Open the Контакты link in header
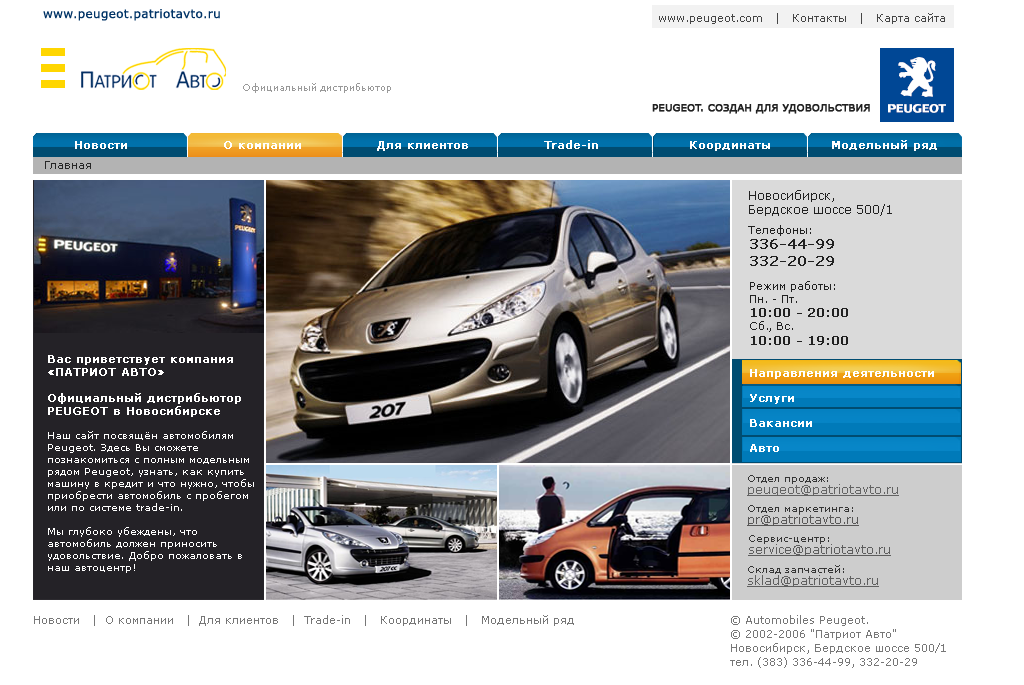This screenshot has height=685, width=1024. point(819,18)
